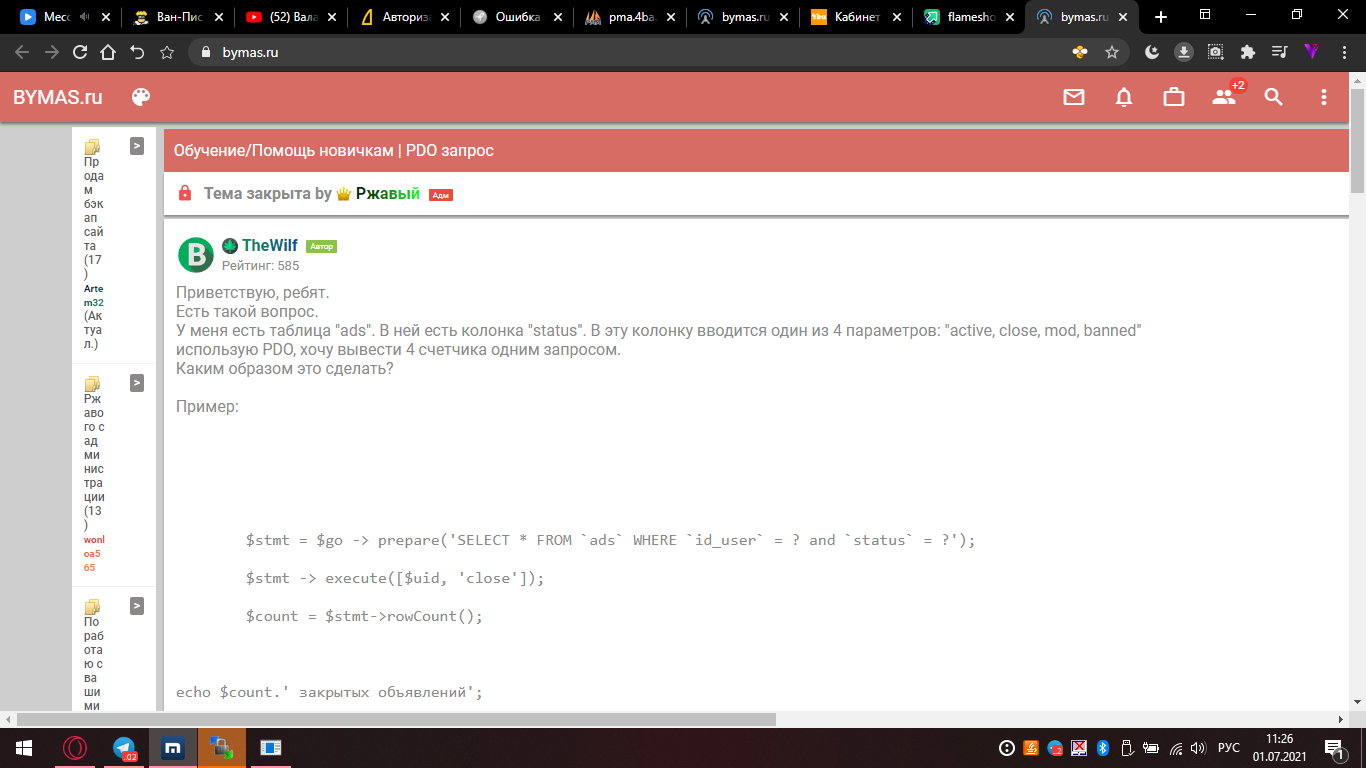Switch to the YouTube (52) tab
This screenshot has width=1366, height=768.
coord(292,17)
